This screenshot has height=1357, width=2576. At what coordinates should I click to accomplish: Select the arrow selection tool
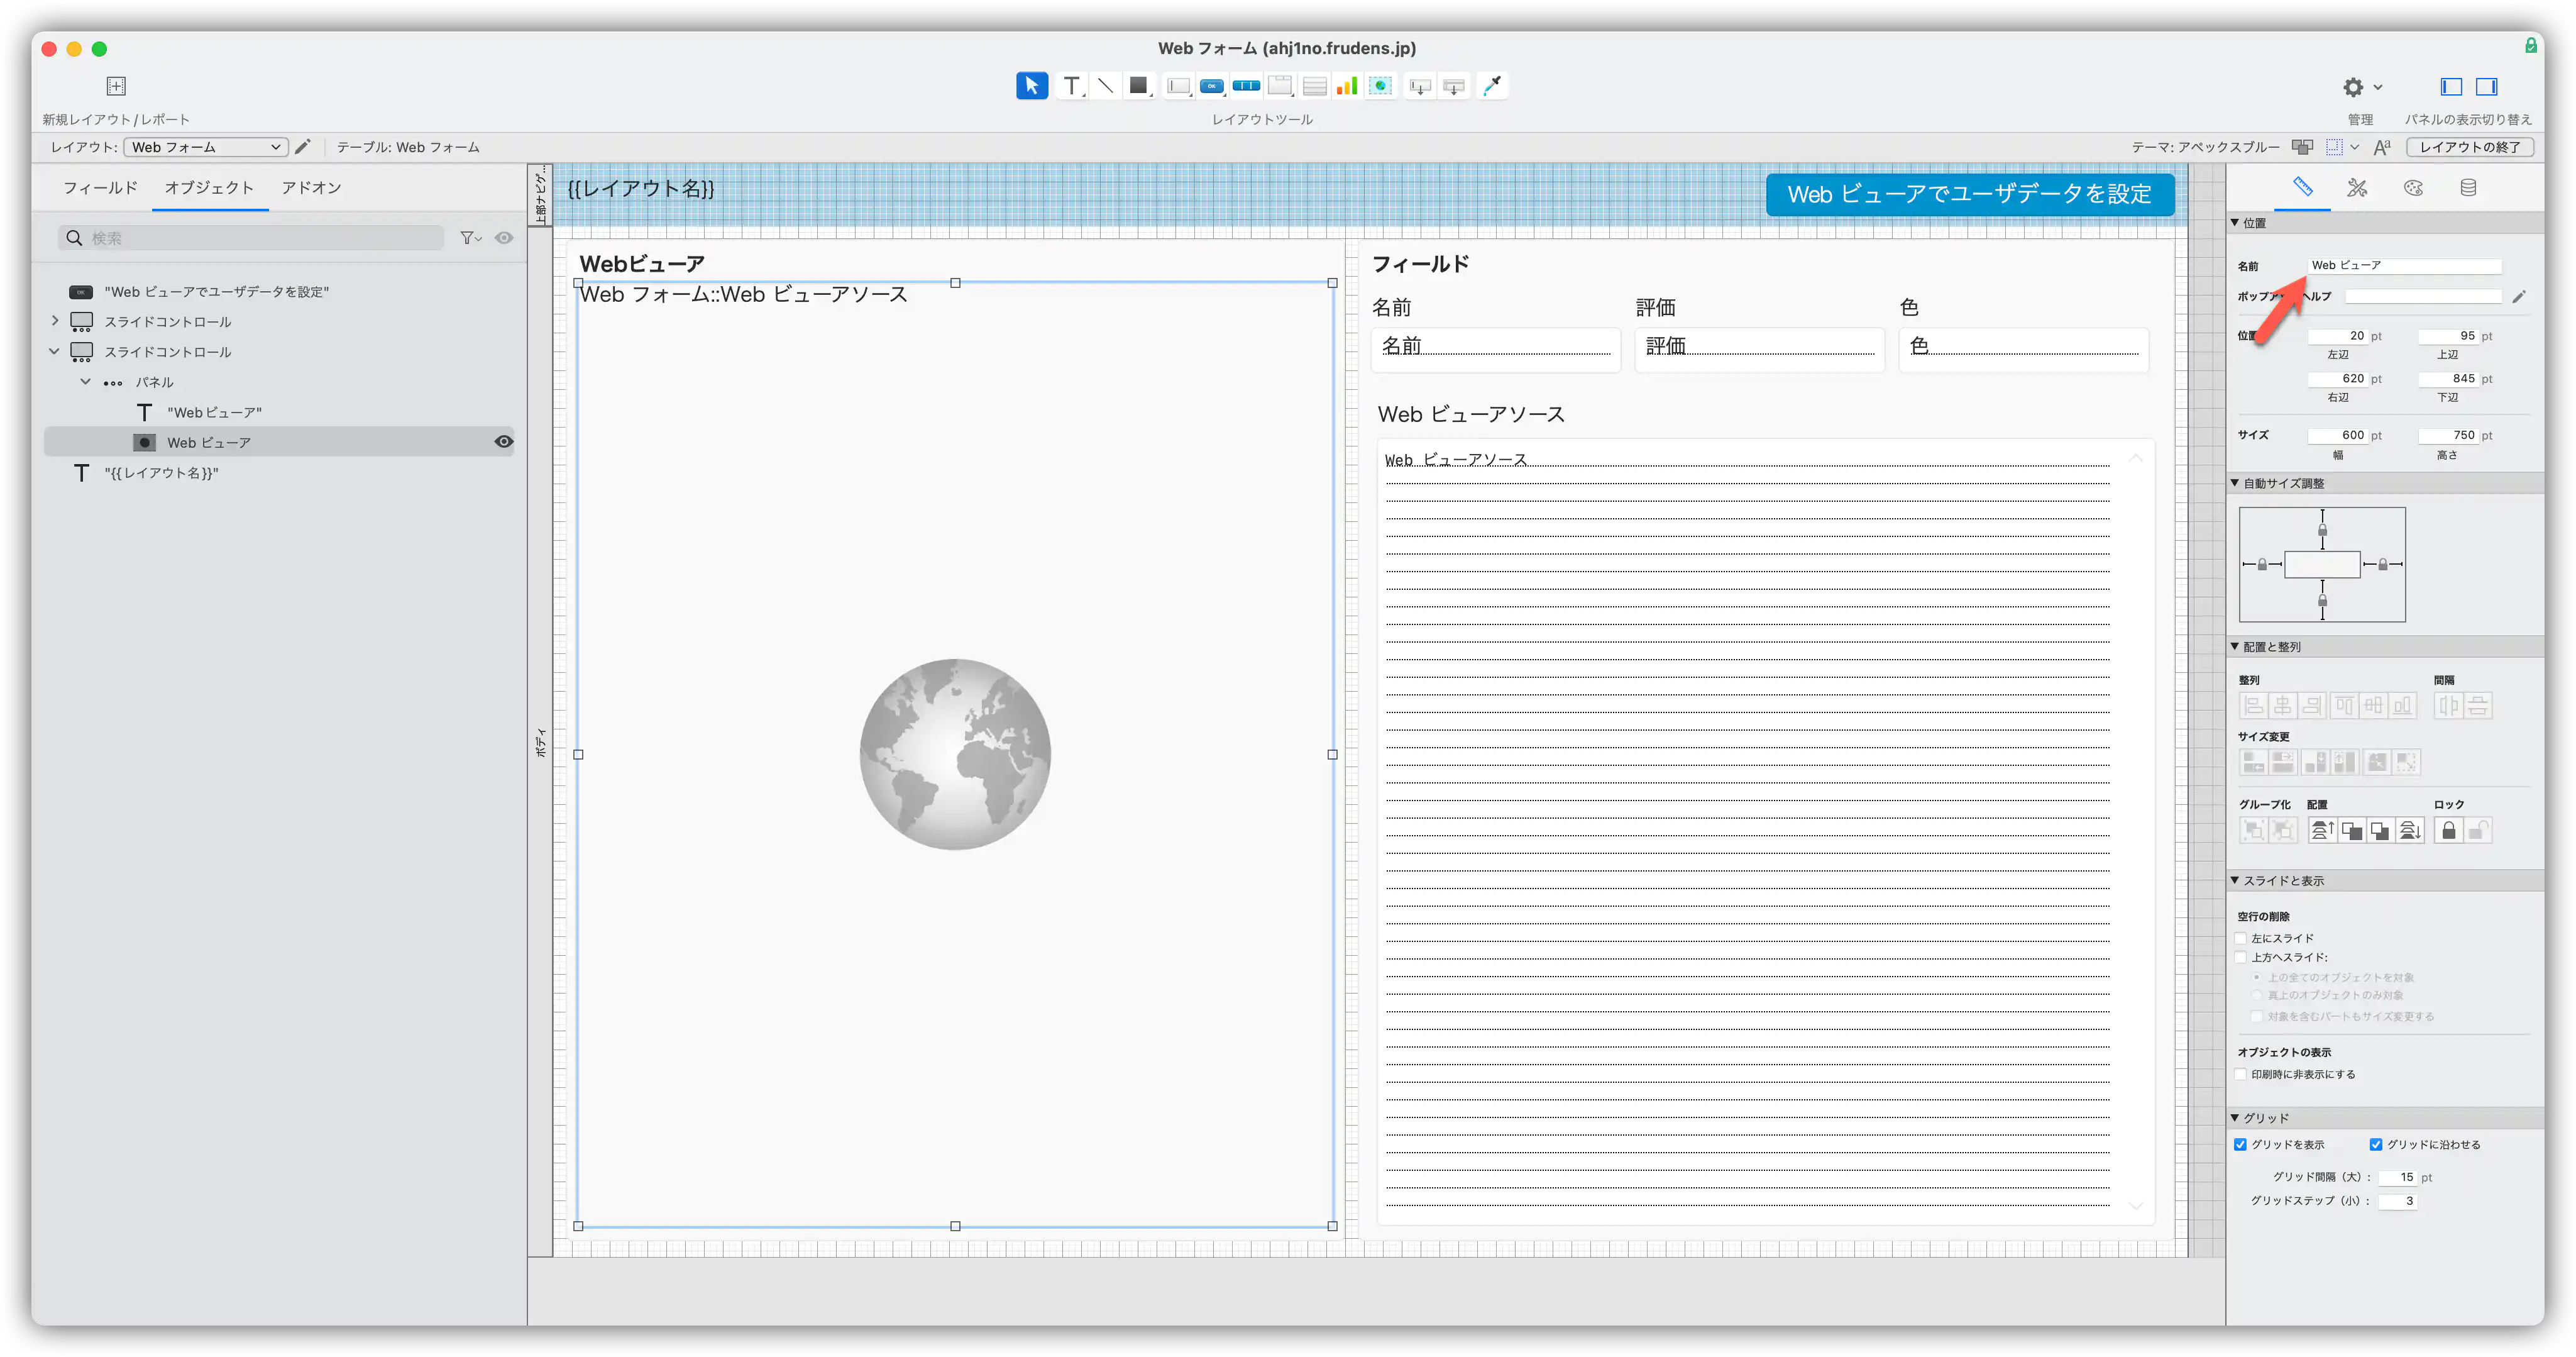click(1031, 86)
